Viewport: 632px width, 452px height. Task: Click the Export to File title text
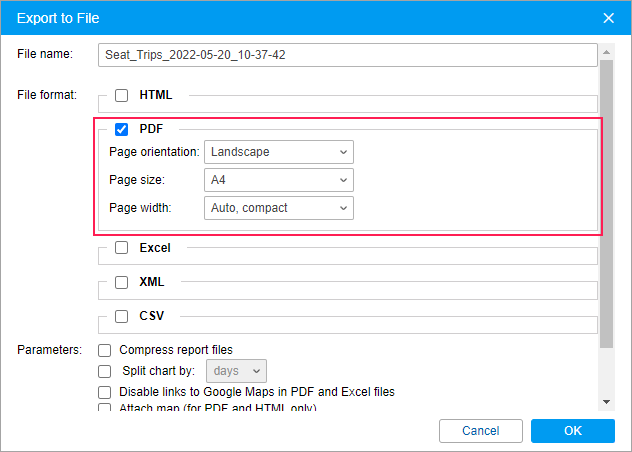[x=58, y=18]
